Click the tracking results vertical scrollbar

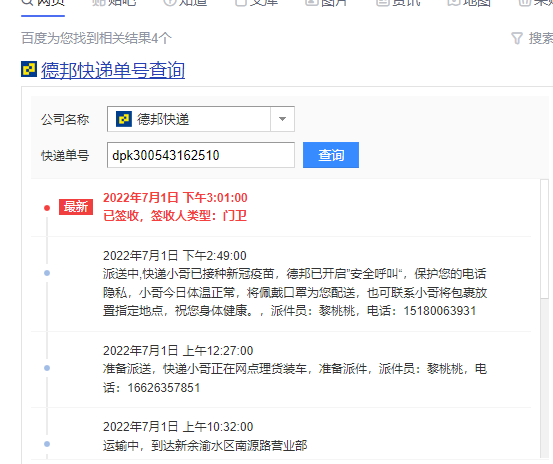[545, 239]
